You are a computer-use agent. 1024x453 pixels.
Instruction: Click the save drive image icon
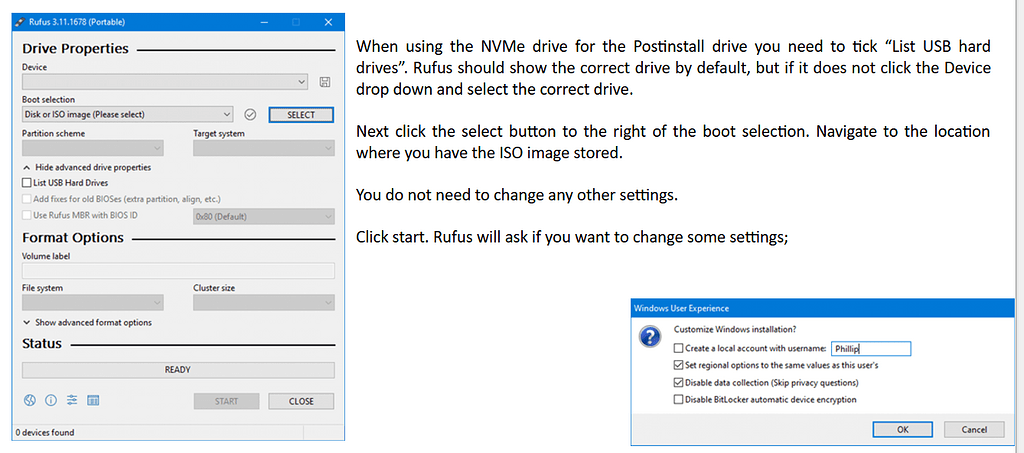coord(325,81)
